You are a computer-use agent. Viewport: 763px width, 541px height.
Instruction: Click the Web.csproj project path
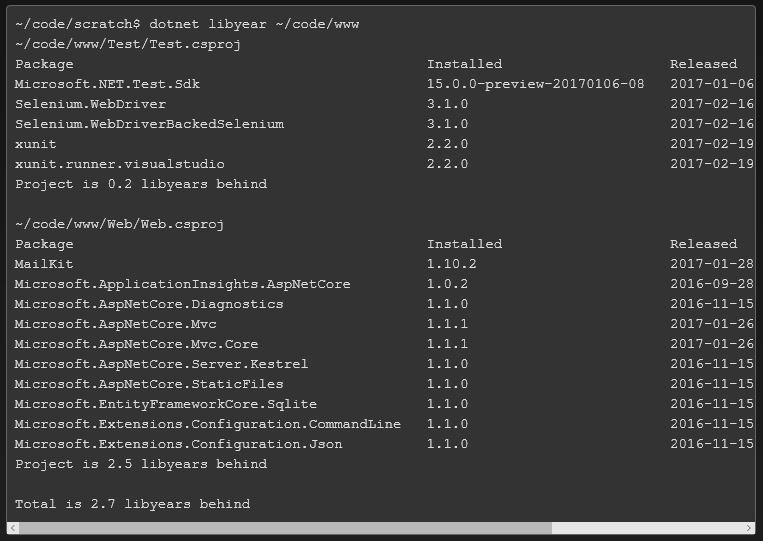point(120,224)
